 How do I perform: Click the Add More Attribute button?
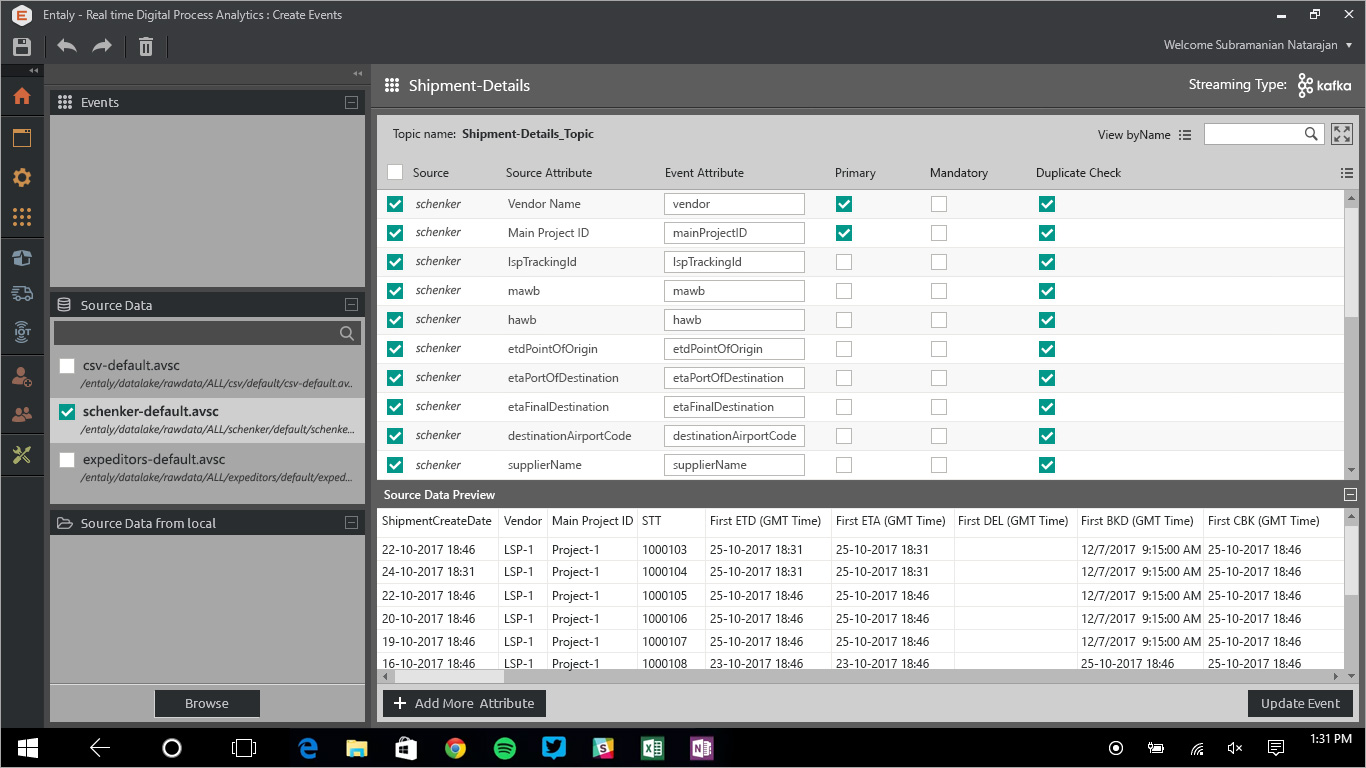[464, 703]
